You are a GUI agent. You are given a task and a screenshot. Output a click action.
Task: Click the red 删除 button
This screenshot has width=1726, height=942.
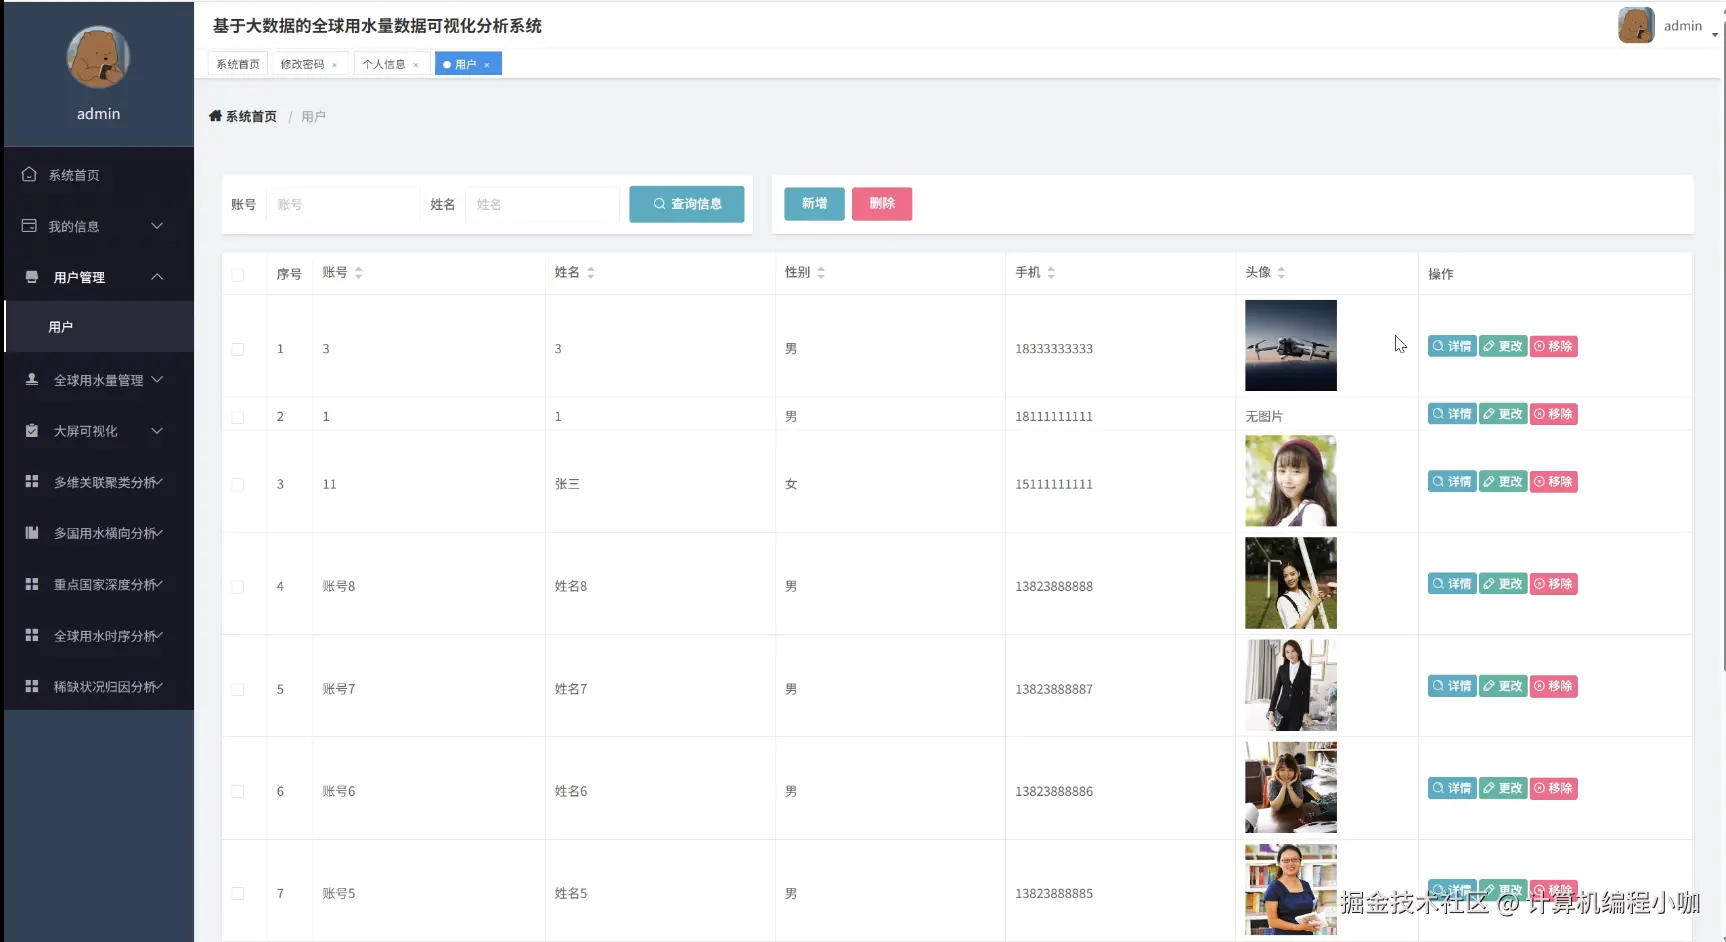tap(882, 204)
